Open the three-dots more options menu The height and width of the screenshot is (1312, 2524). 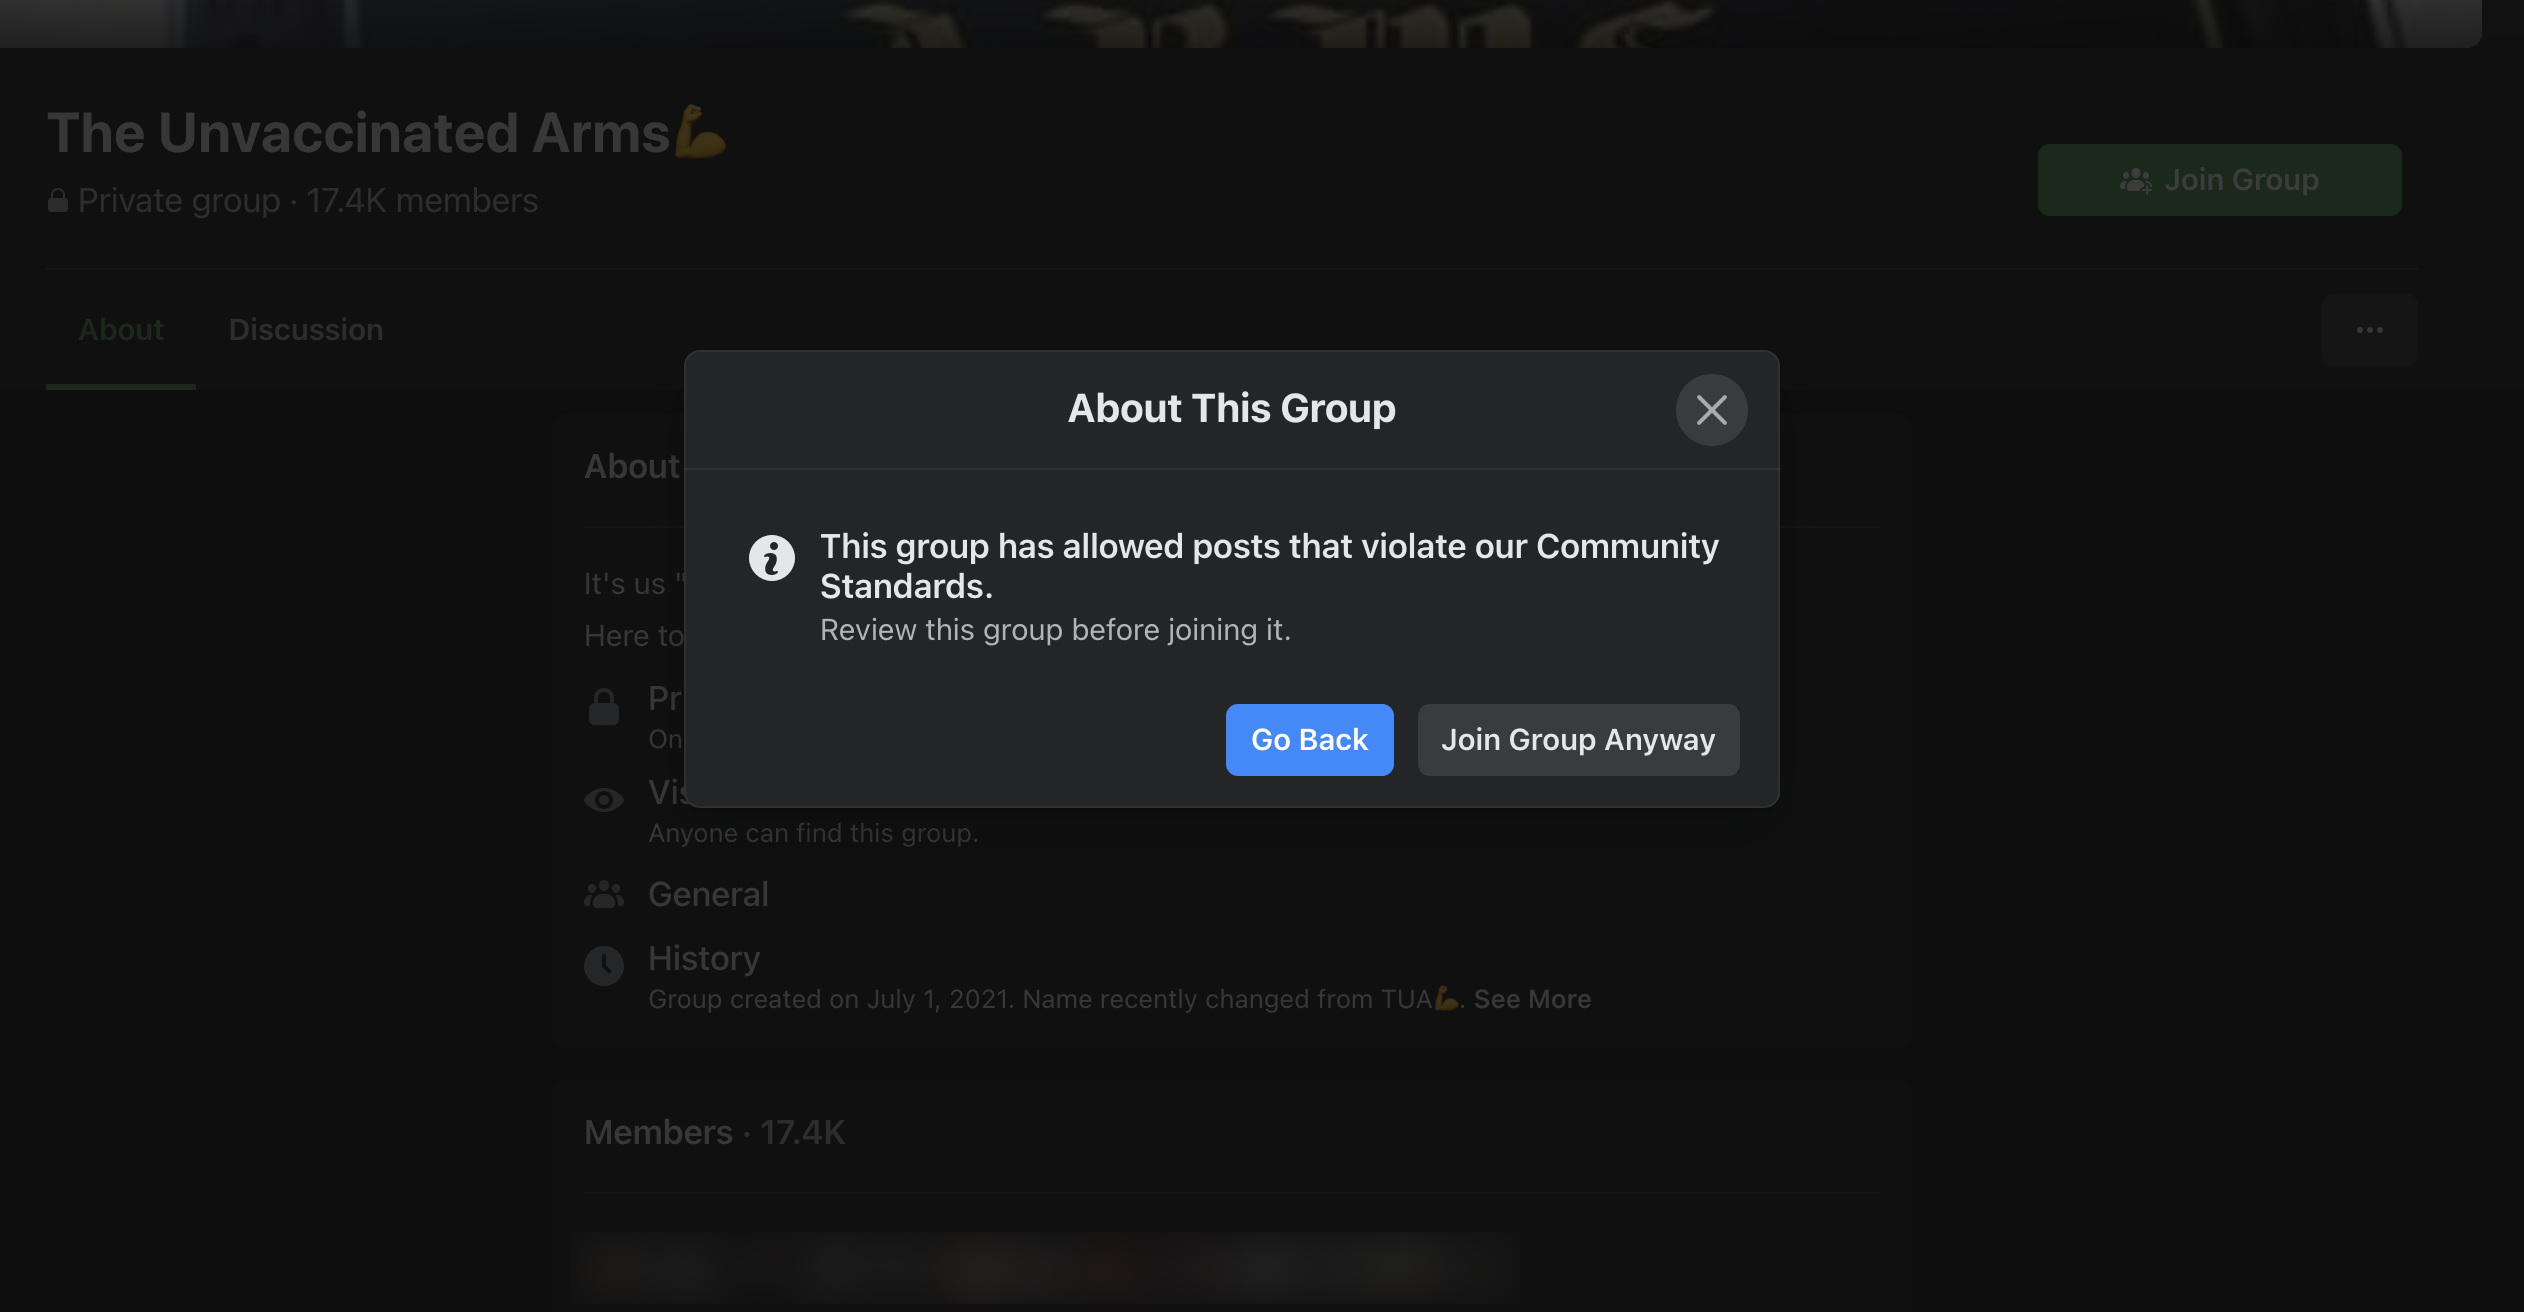click(2369, 330)
